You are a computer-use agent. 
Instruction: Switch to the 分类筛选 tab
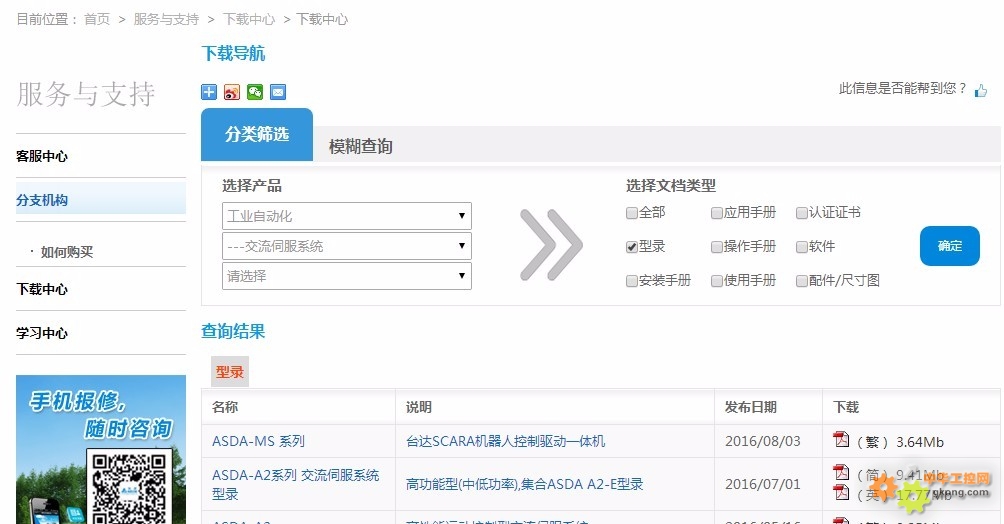pyautogui.click(x=257, y=135)
